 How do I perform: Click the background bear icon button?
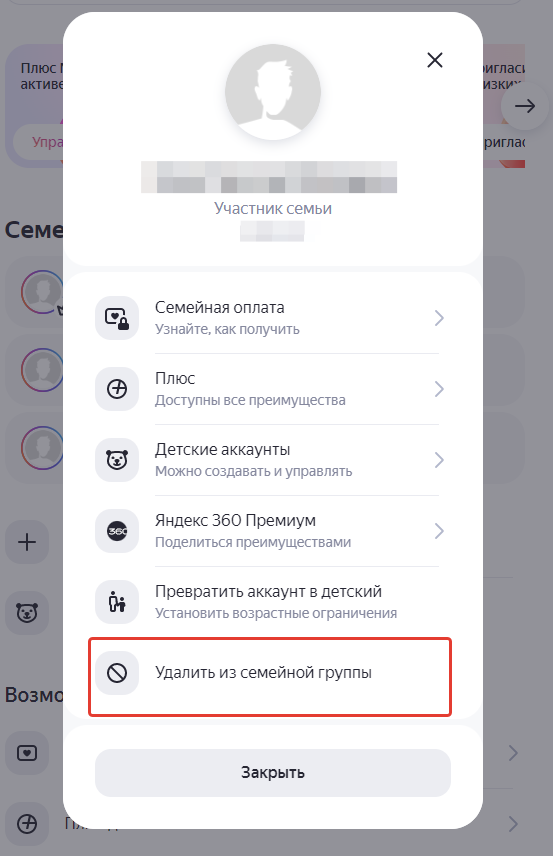coord(27,613)
